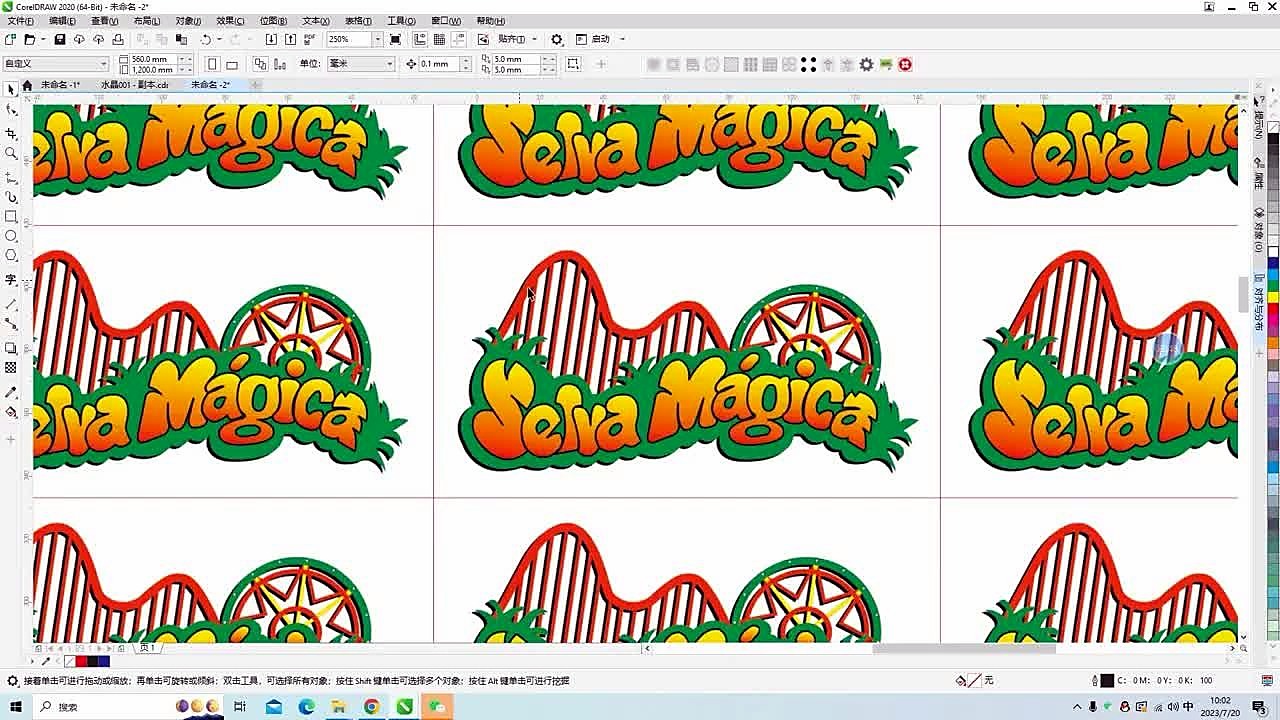Click the nudge distance 0.1 mm field
The image size is (1280, 720).
[x=439, y=64]
